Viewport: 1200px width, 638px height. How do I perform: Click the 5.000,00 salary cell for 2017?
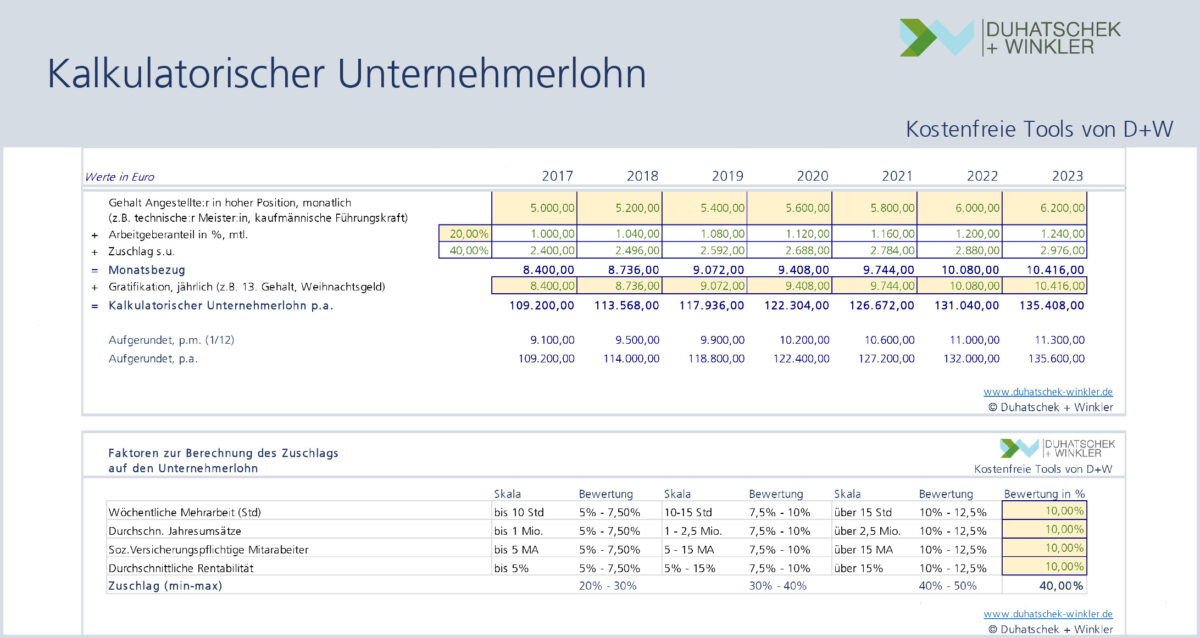(x=534, y=207)
